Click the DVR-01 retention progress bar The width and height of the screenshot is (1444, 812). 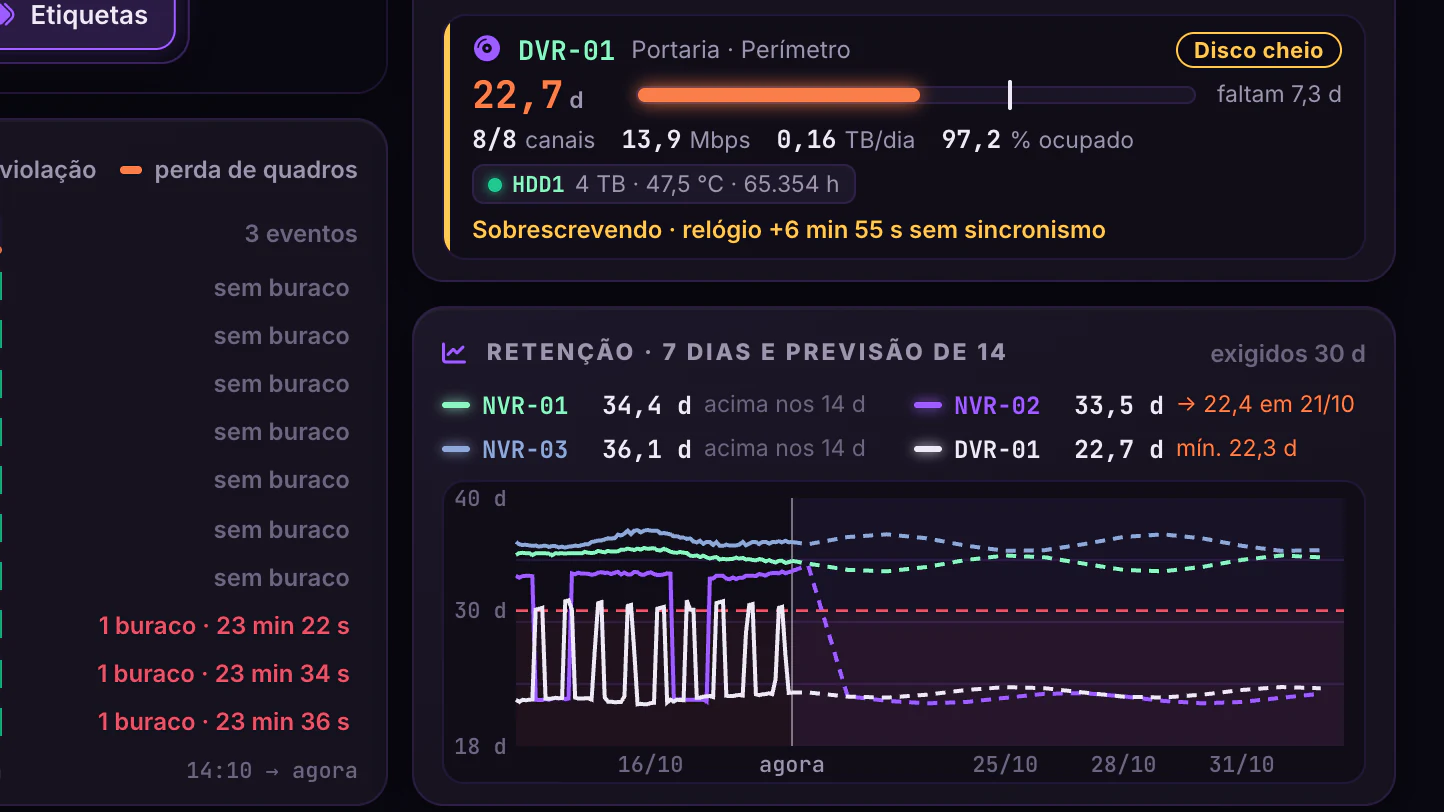click(x=916, y=95)
